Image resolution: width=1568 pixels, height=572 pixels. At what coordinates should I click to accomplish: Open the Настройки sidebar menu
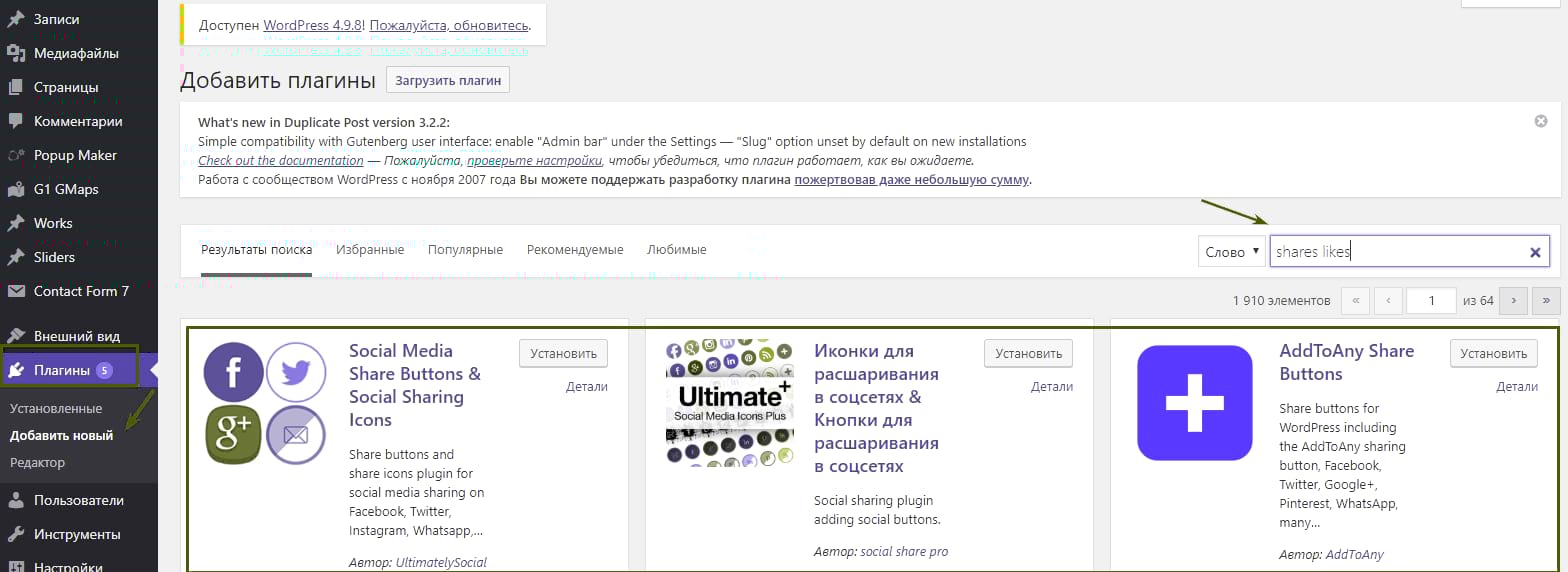click(x=68, y=566)
